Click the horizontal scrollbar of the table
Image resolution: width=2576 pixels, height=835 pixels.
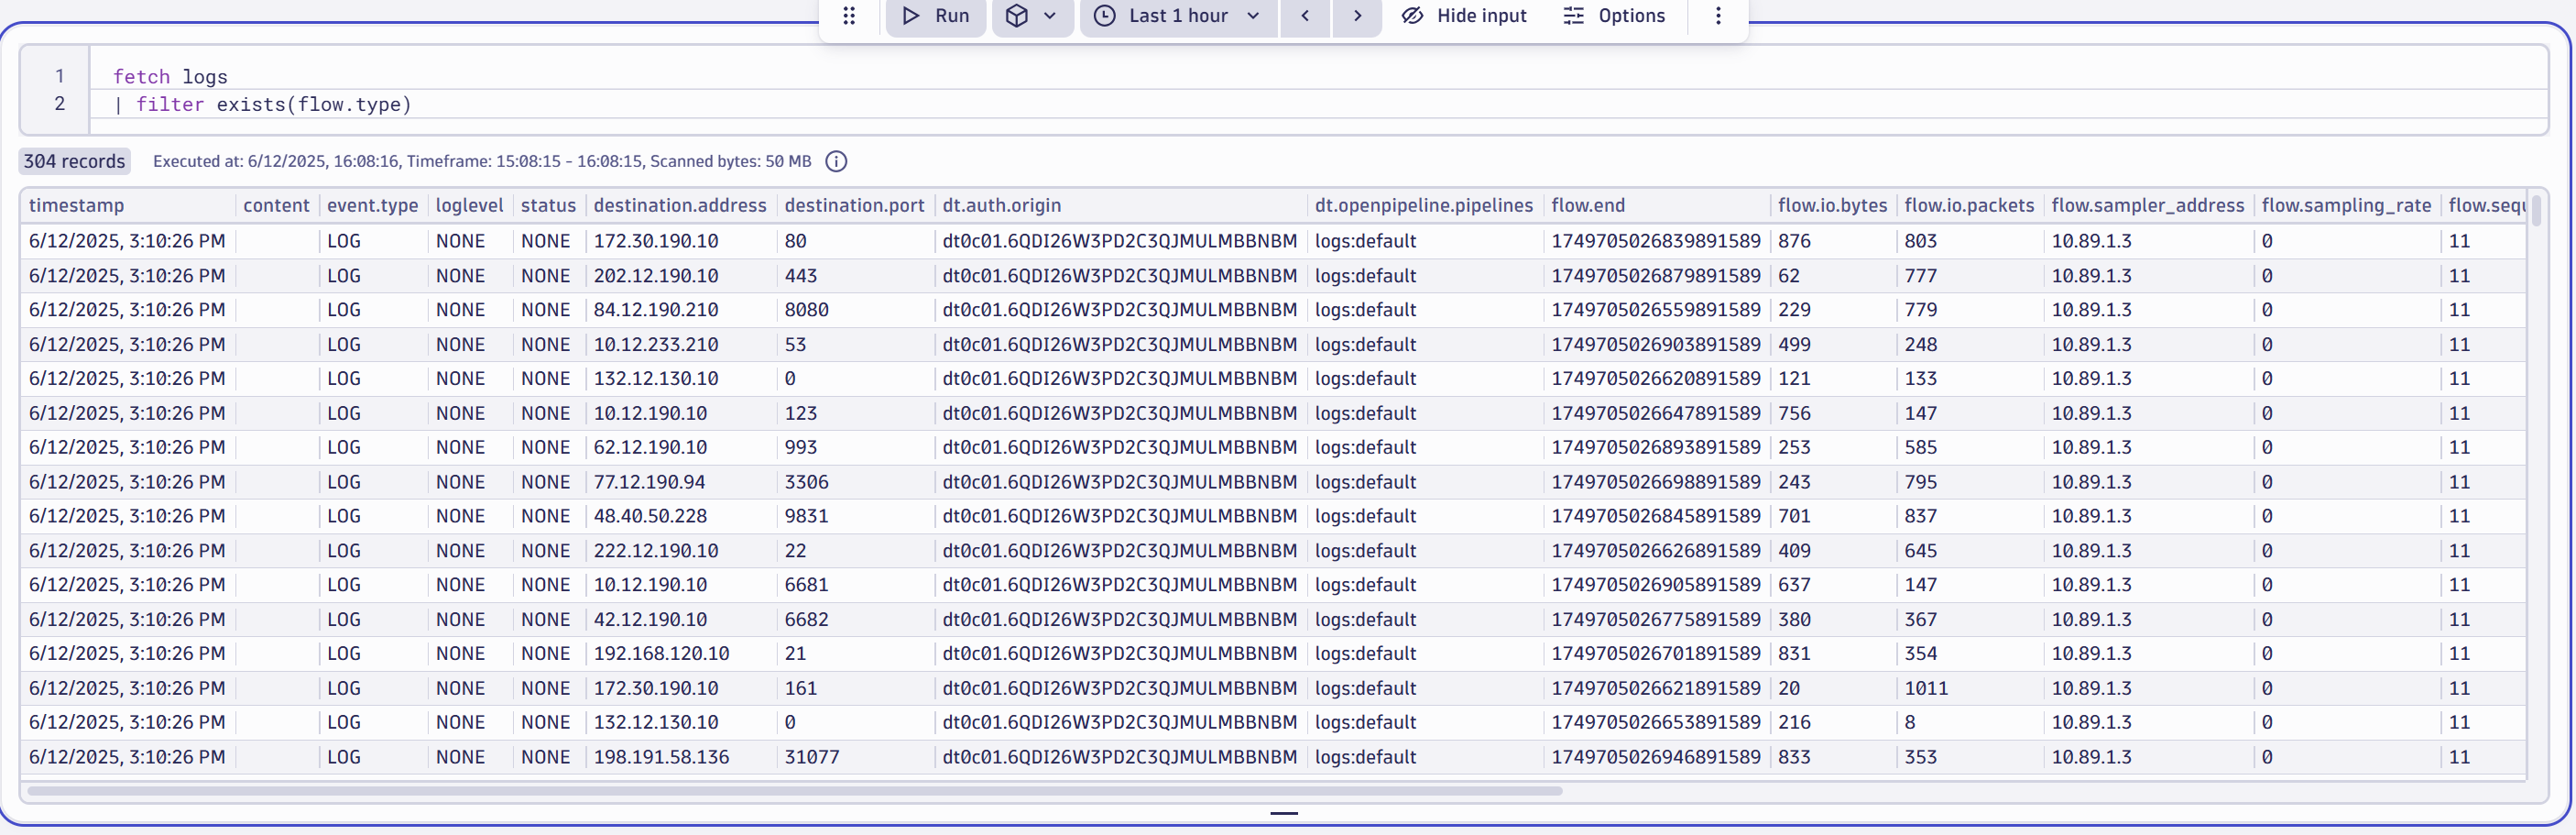(795, 791)
